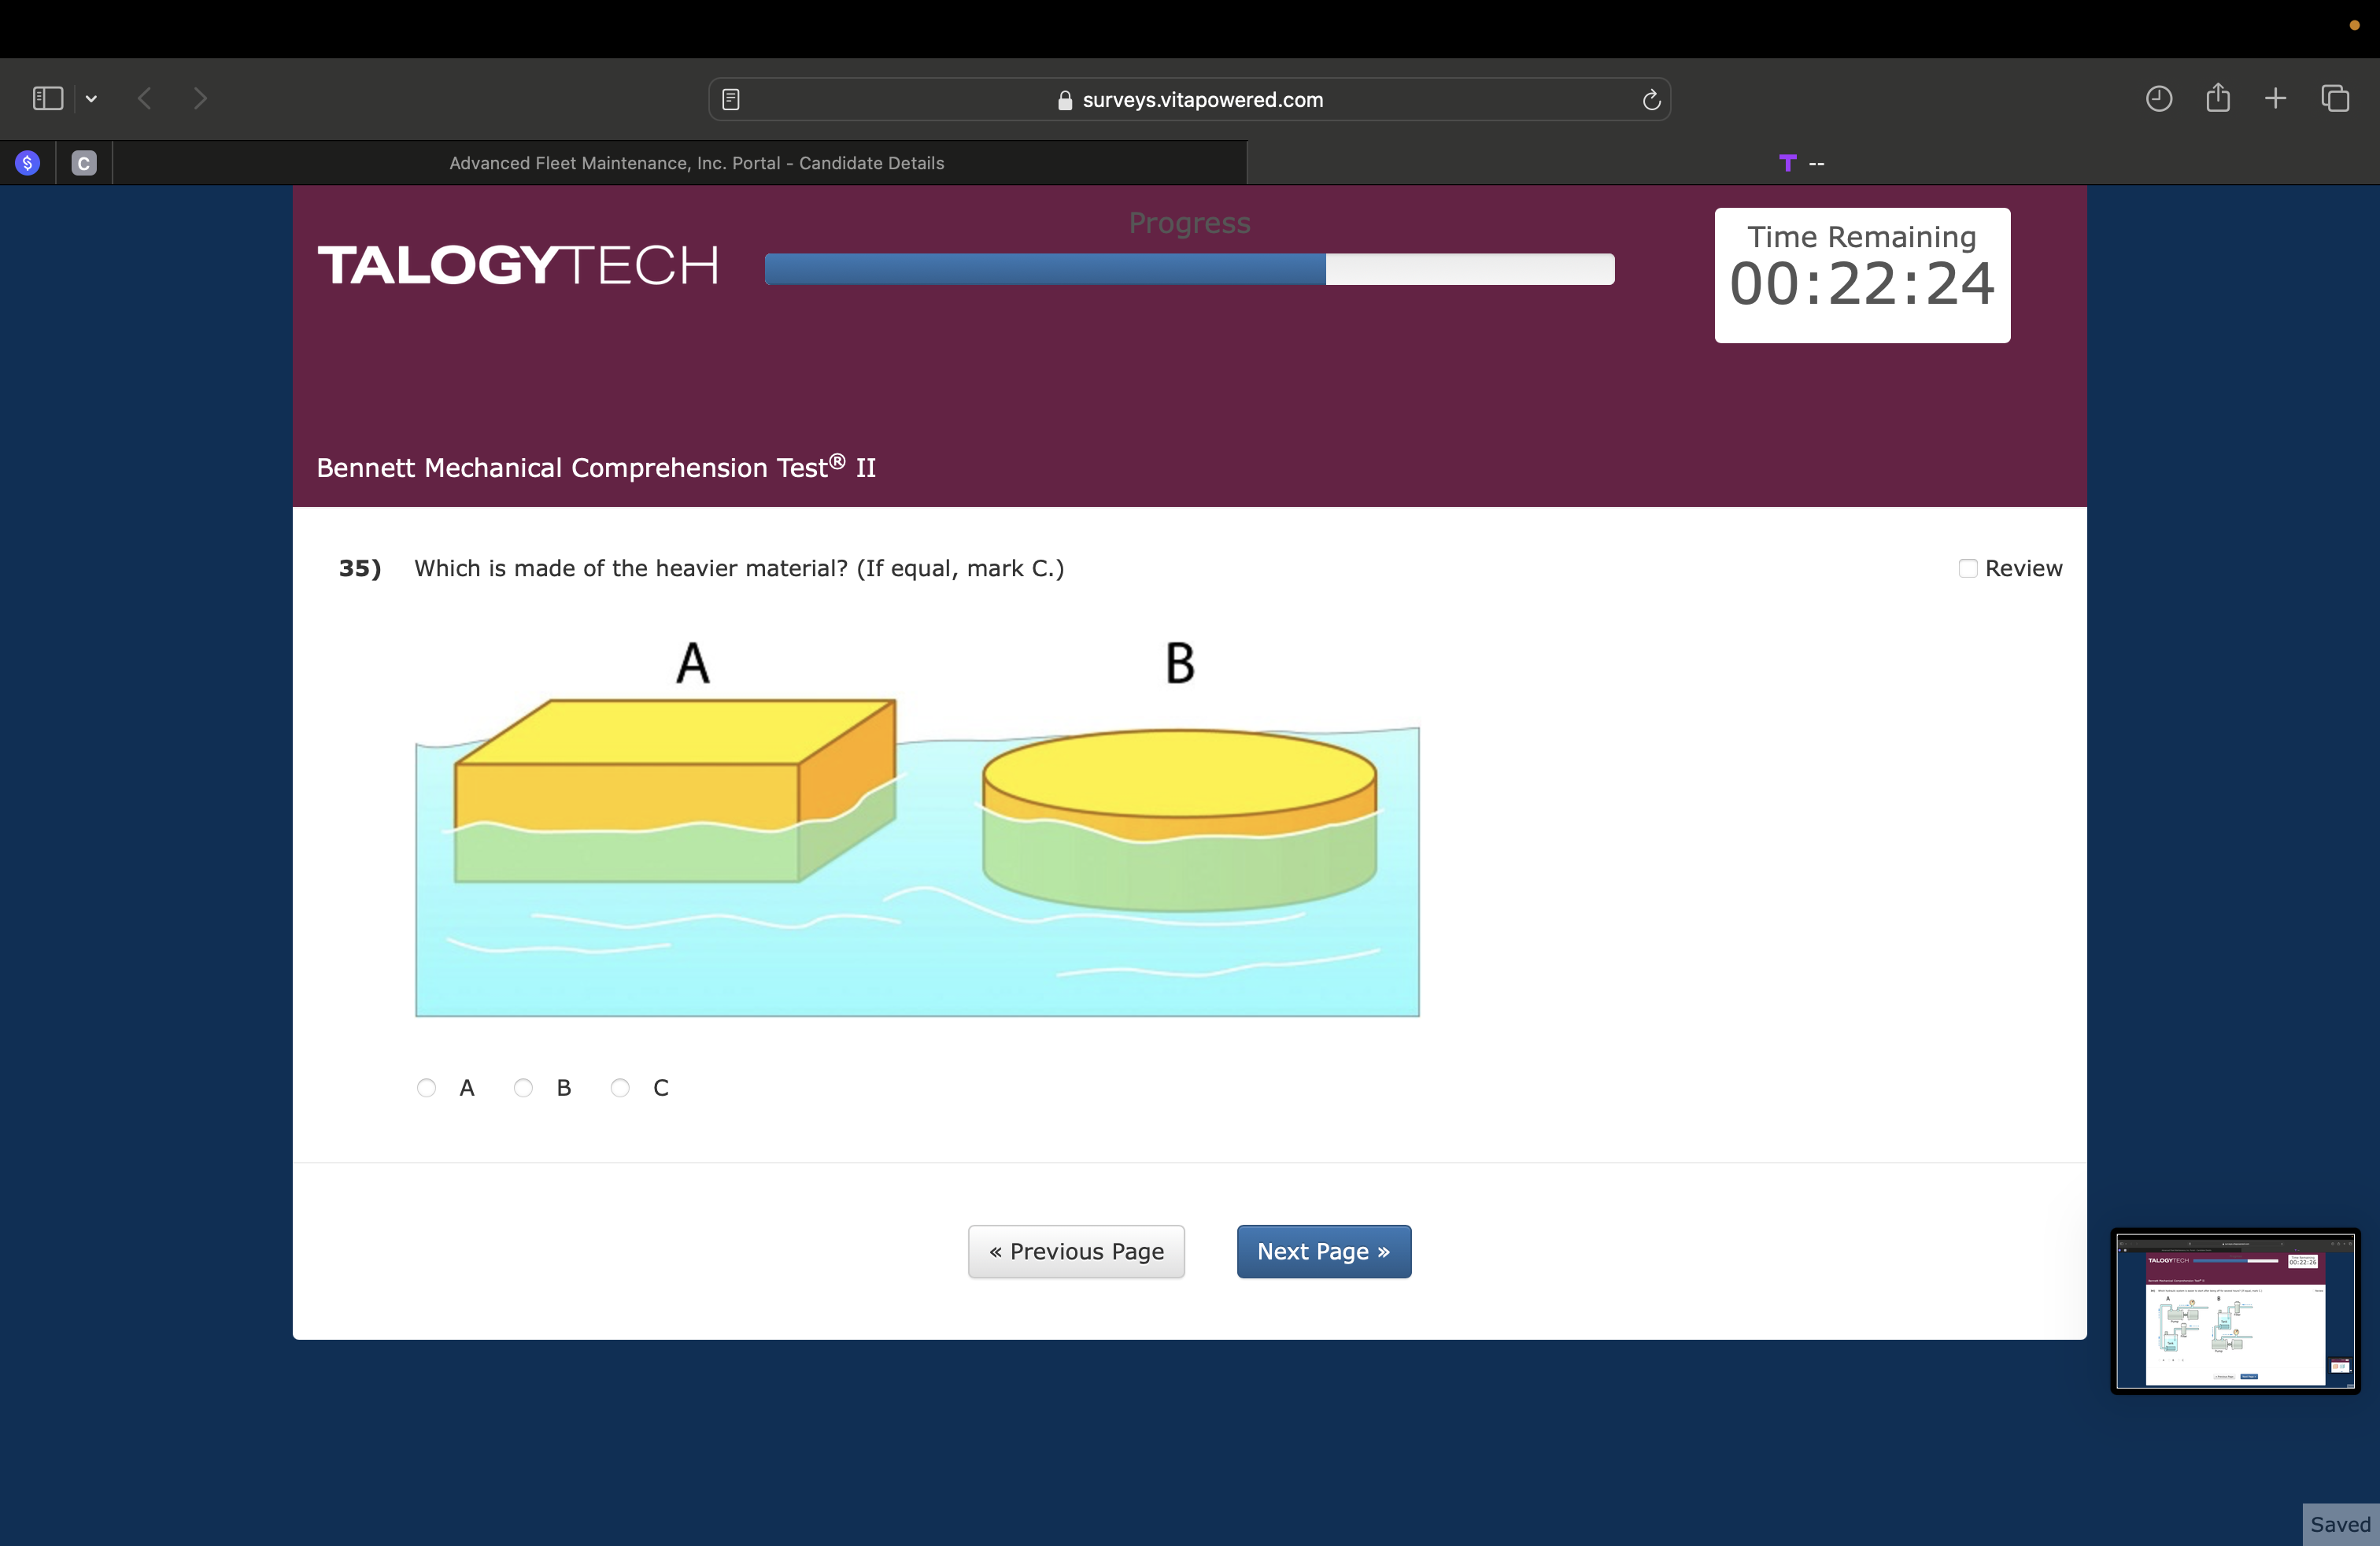Screen dimensions: 2380x1546
Task: Switch to the untitled T tab
Action: 1802,163
